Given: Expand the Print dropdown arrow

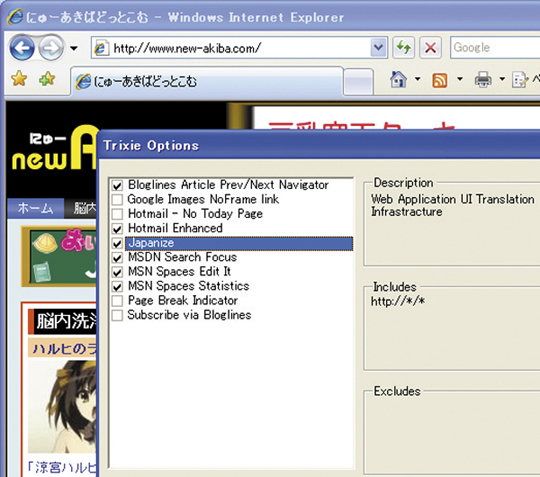Looking at the screenshot, I should pos(502,80).
